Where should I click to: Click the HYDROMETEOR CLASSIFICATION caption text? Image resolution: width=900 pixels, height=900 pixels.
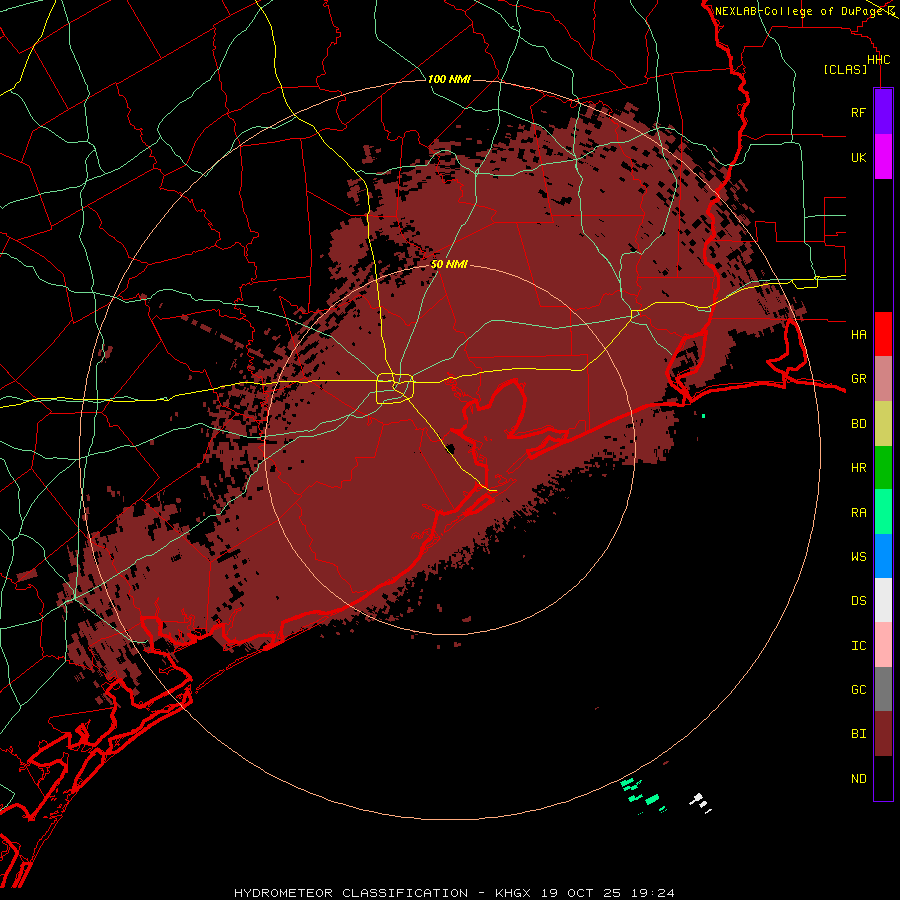click(x=351, y=893)
